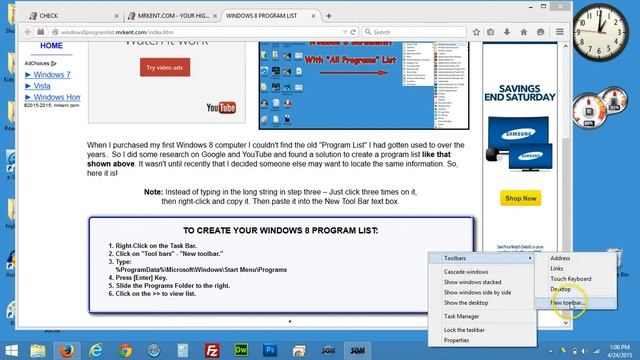Open FileZilla from the taskbar

coord(212,351)
